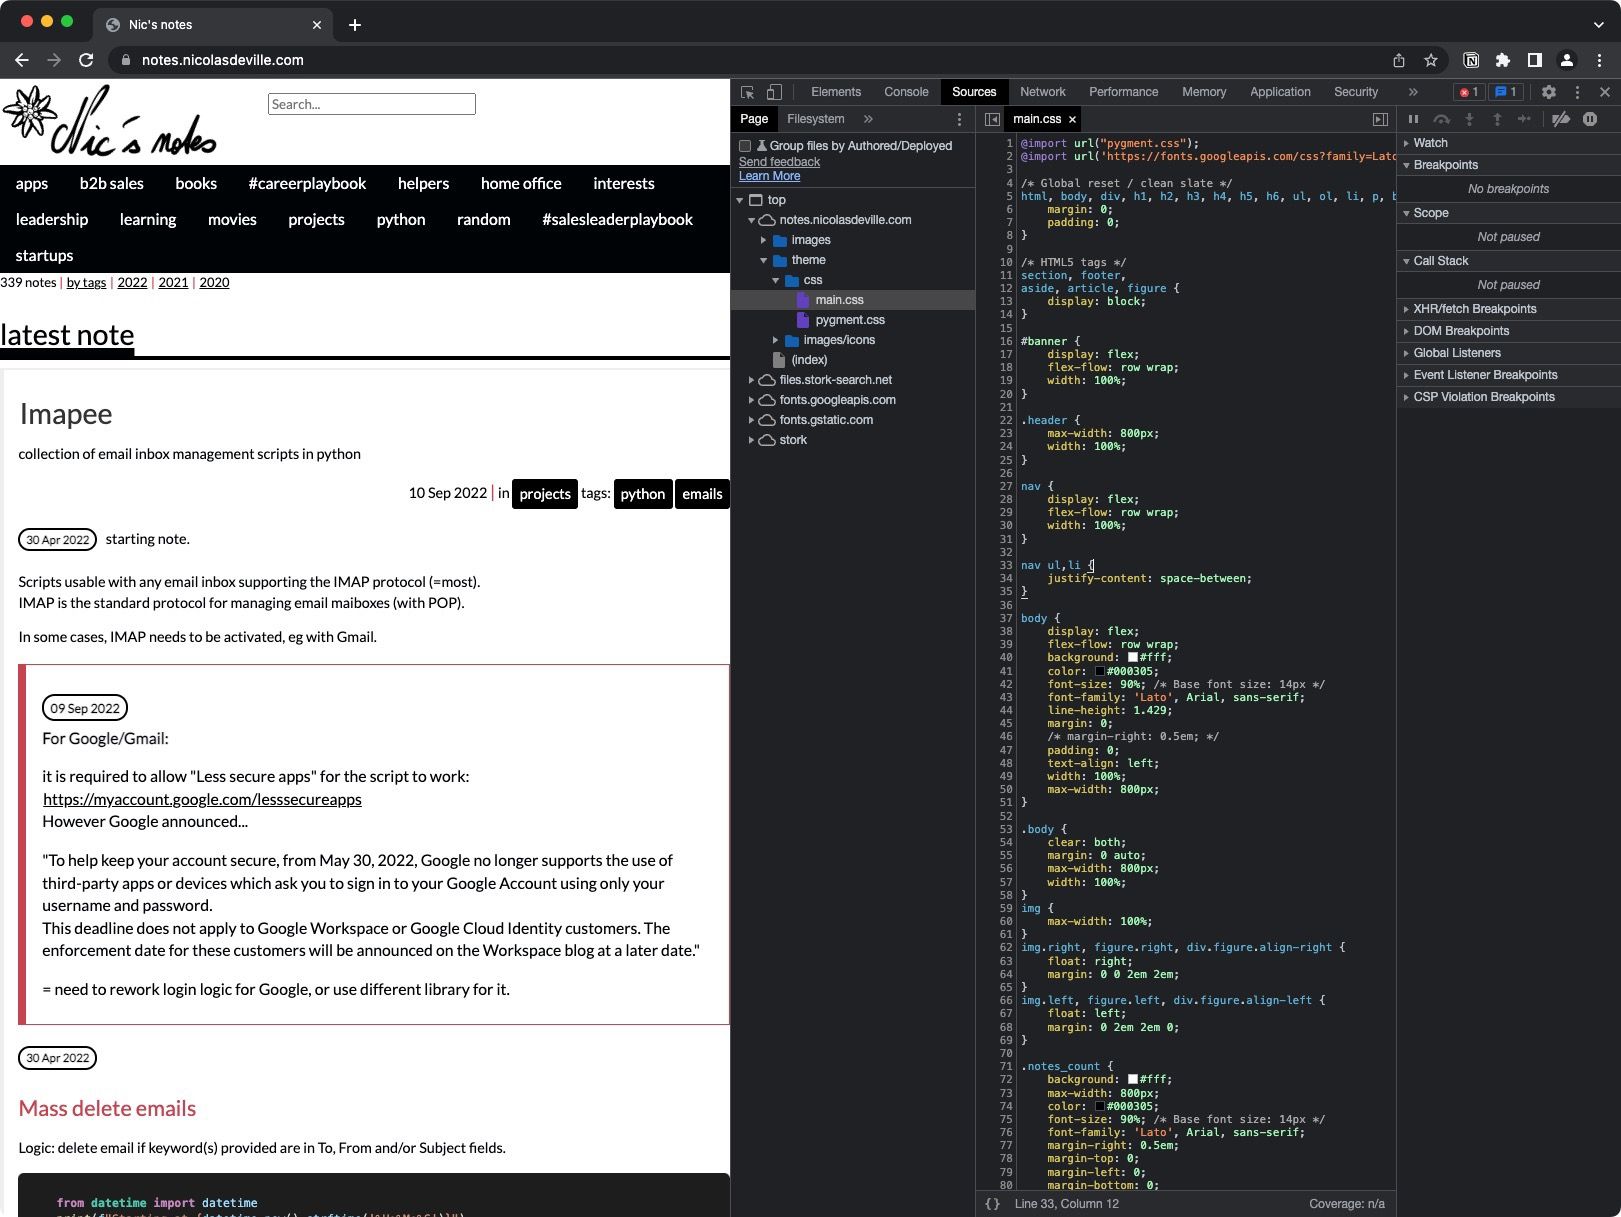
Task: Toggle the device toolbar icon
Action: [774, 92]
